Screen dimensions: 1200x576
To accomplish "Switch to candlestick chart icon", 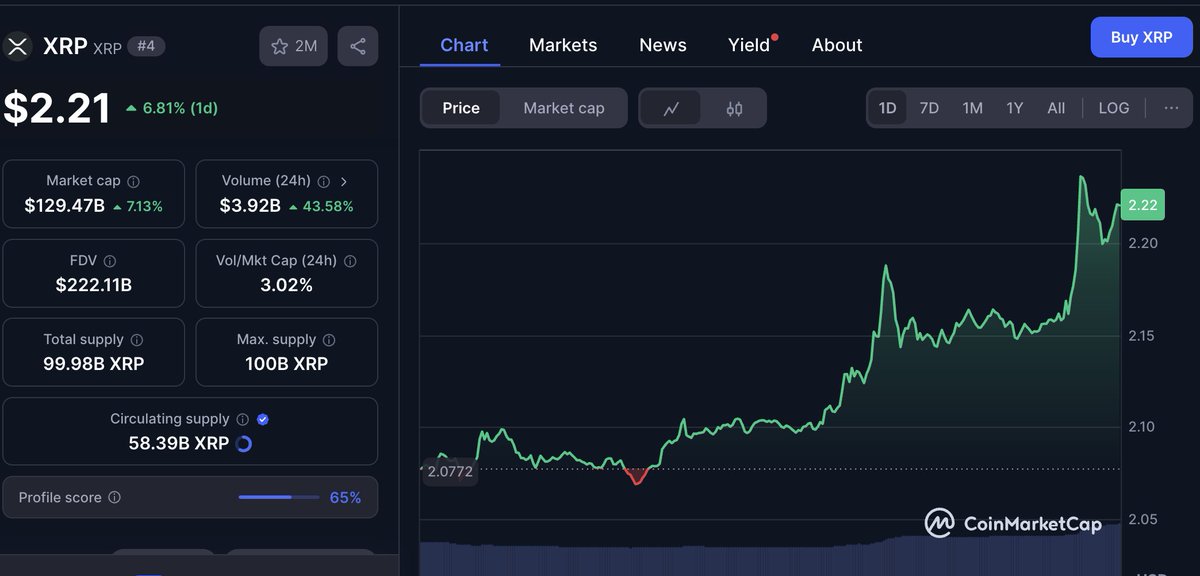I will (734, 108).
